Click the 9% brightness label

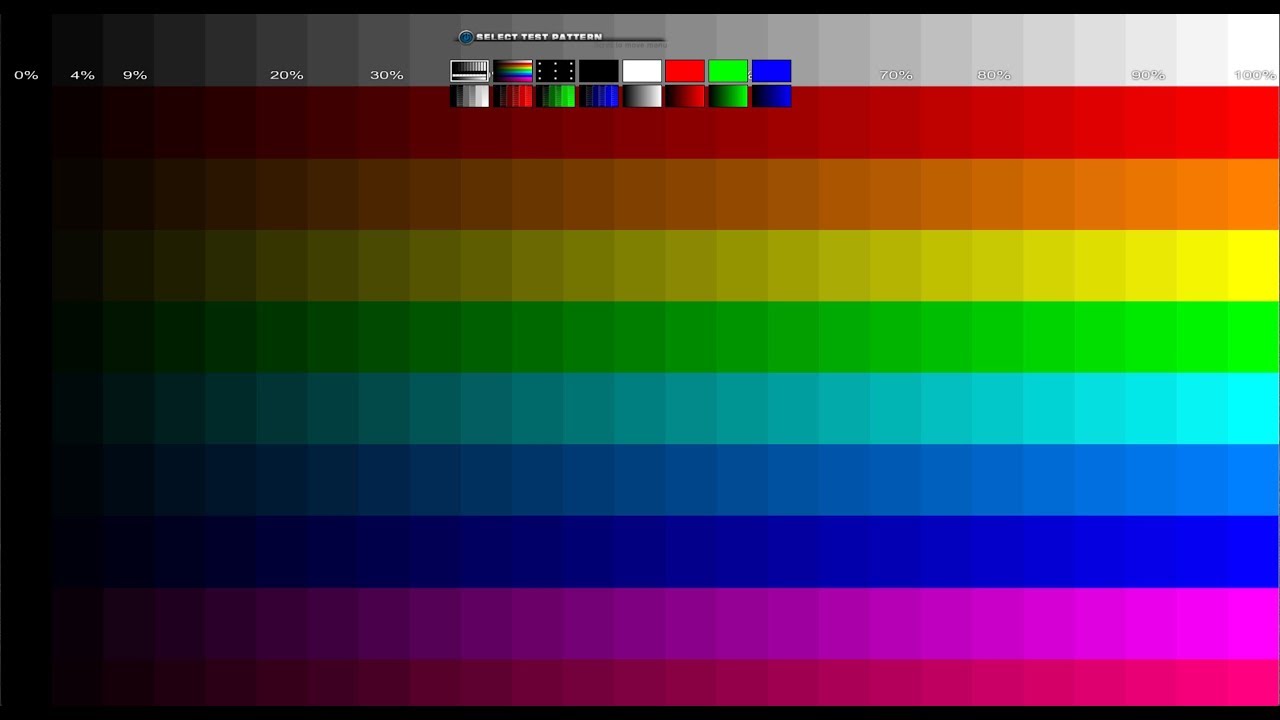[135, 75]
